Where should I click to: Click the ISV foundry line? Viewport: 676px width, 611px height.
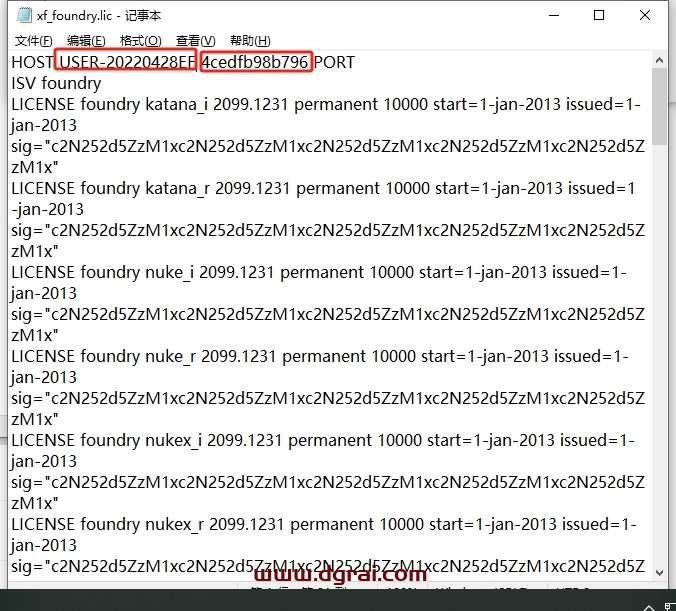[56, 83]
